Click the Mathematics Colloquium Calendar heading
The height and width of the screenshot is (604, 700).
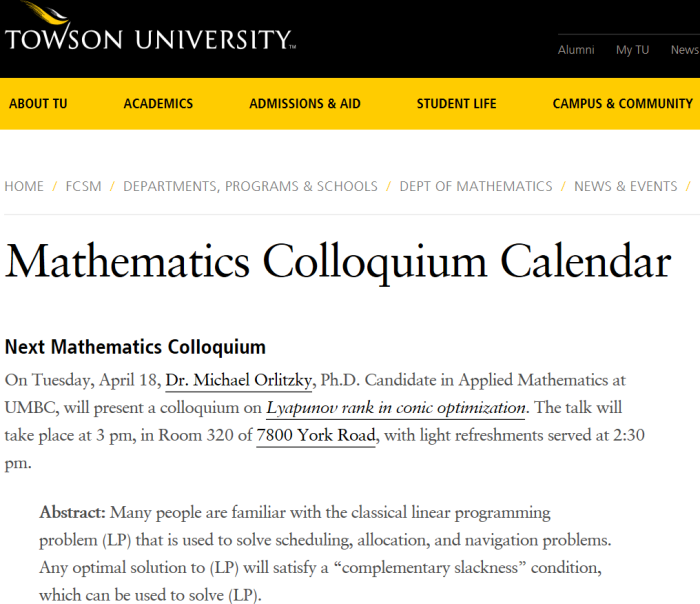click(338, 262)
